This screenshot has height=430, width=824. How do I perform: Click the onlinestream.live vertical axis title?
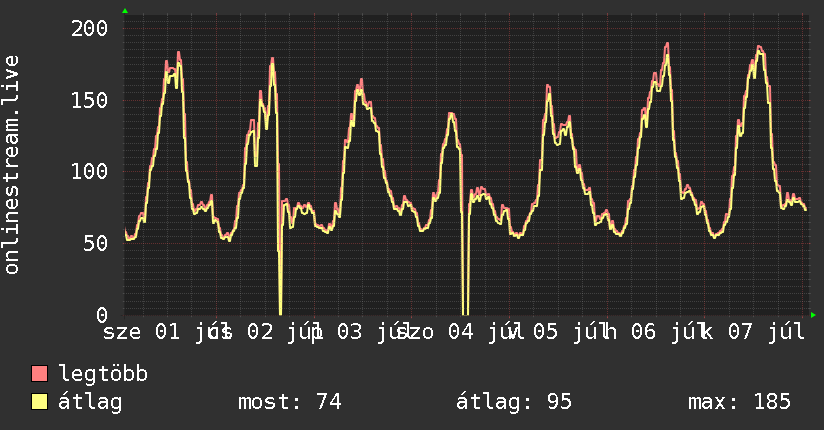point(11,165)
